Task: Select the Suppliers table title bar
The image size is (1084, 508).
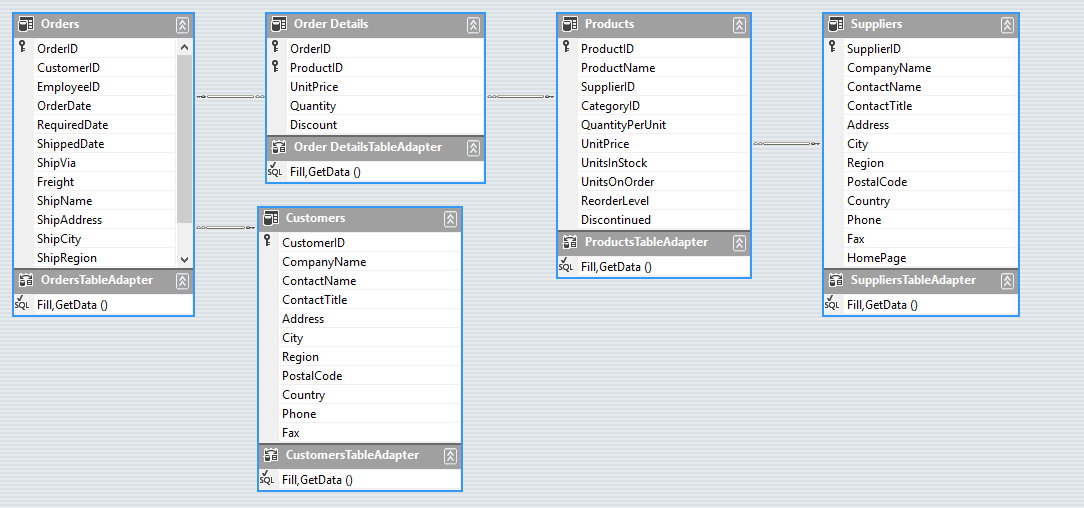Action: pos(921,25)
